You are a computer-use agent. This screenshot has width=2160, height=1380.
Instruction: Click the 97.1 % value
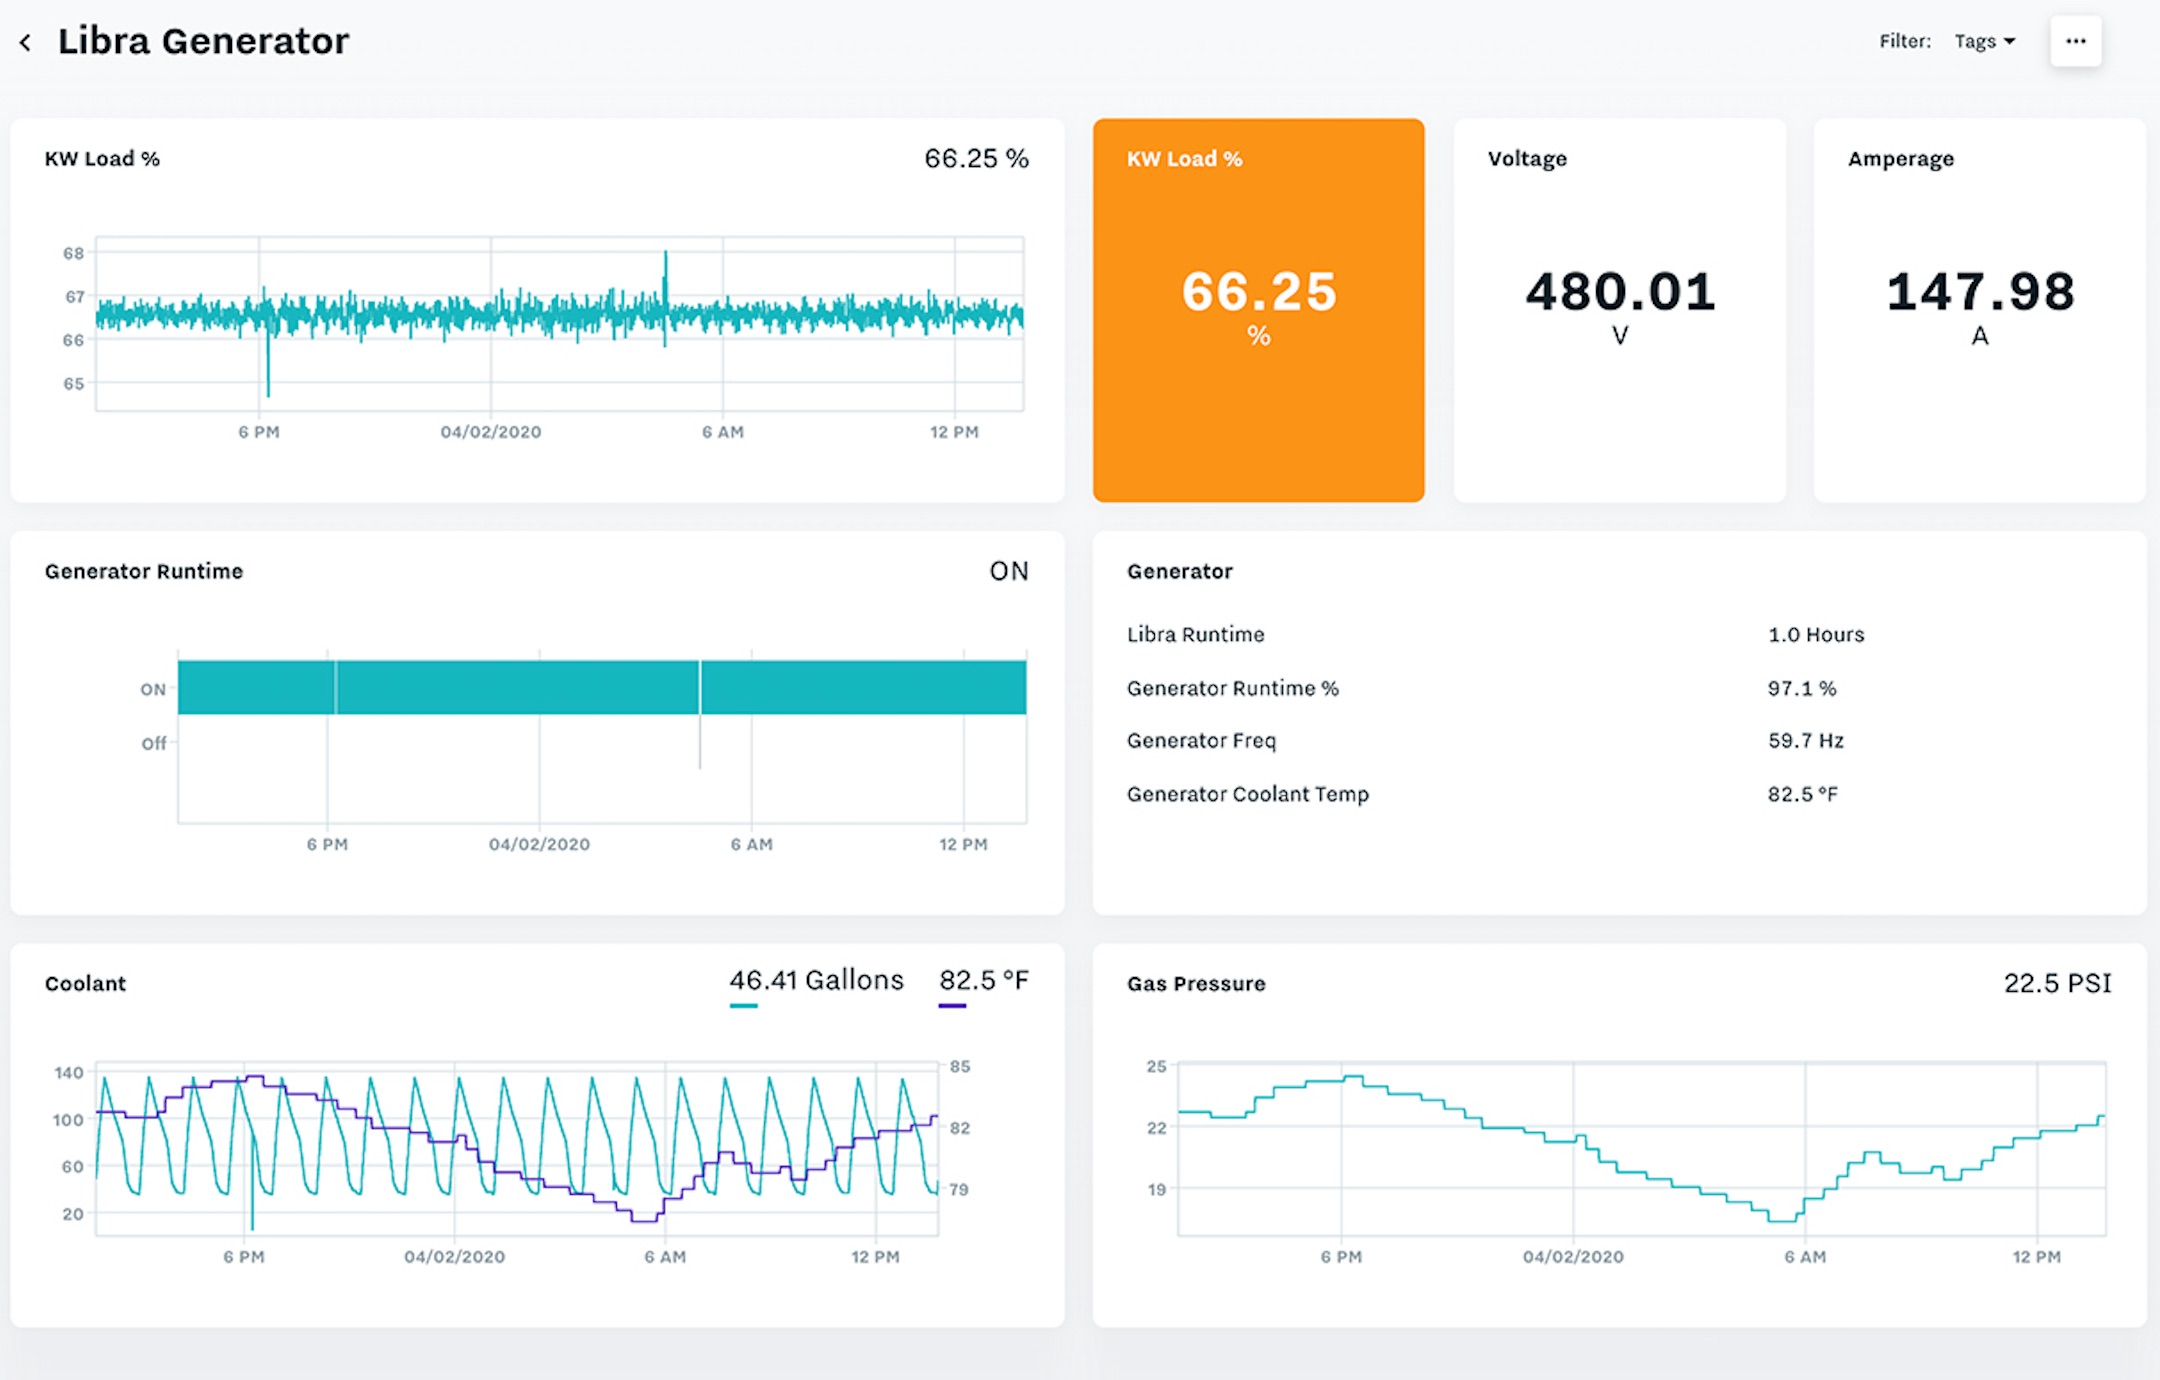1802,688
